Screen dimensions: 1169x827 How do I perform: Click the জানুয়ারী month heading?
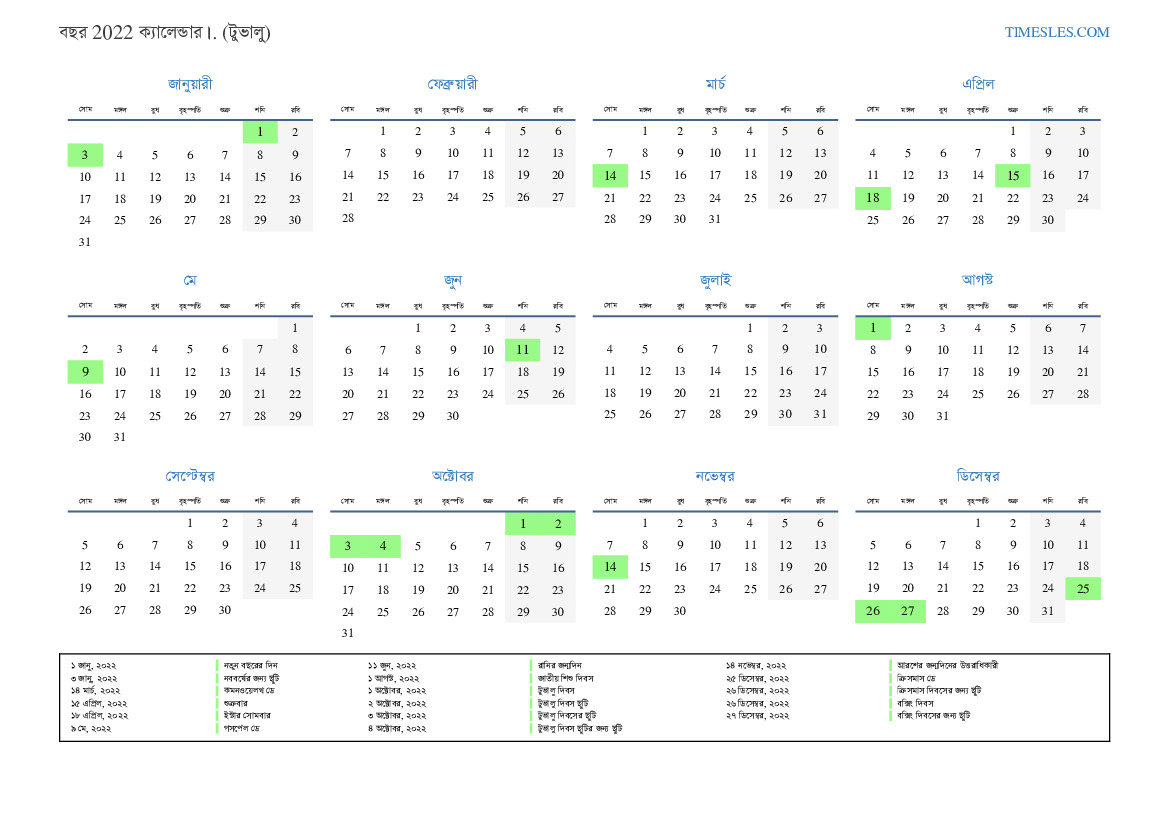(190, 84)
